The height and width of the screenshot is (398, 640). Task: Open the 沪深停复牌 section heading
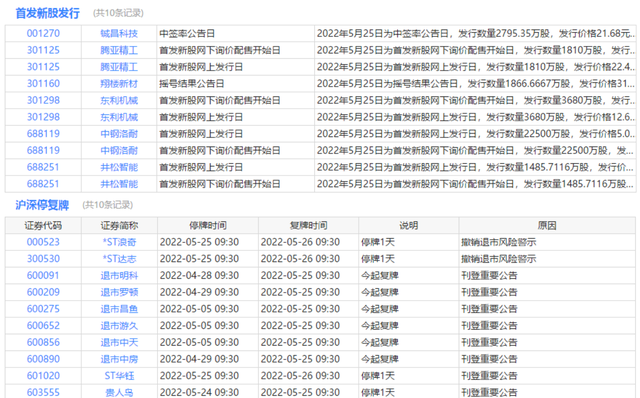[x=42, y=205]
